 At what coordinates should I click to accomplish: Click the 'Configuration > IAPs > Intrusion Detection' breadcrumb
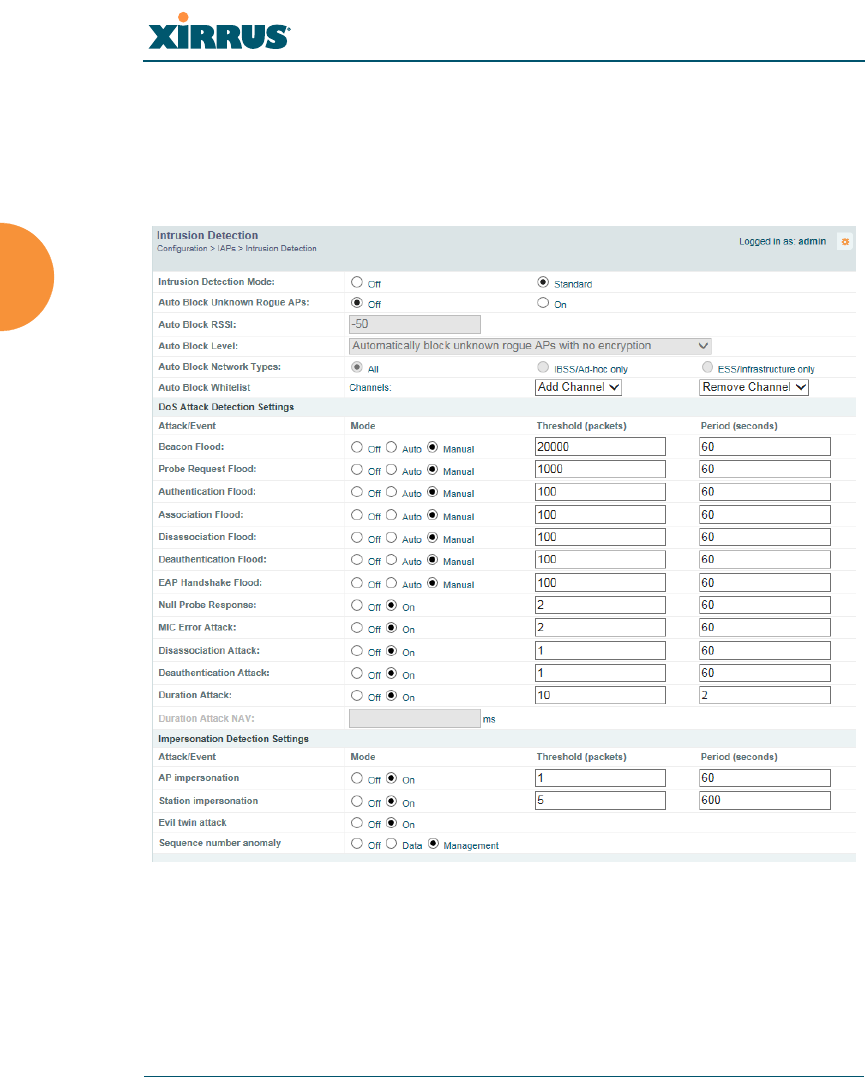pos(237,249)
